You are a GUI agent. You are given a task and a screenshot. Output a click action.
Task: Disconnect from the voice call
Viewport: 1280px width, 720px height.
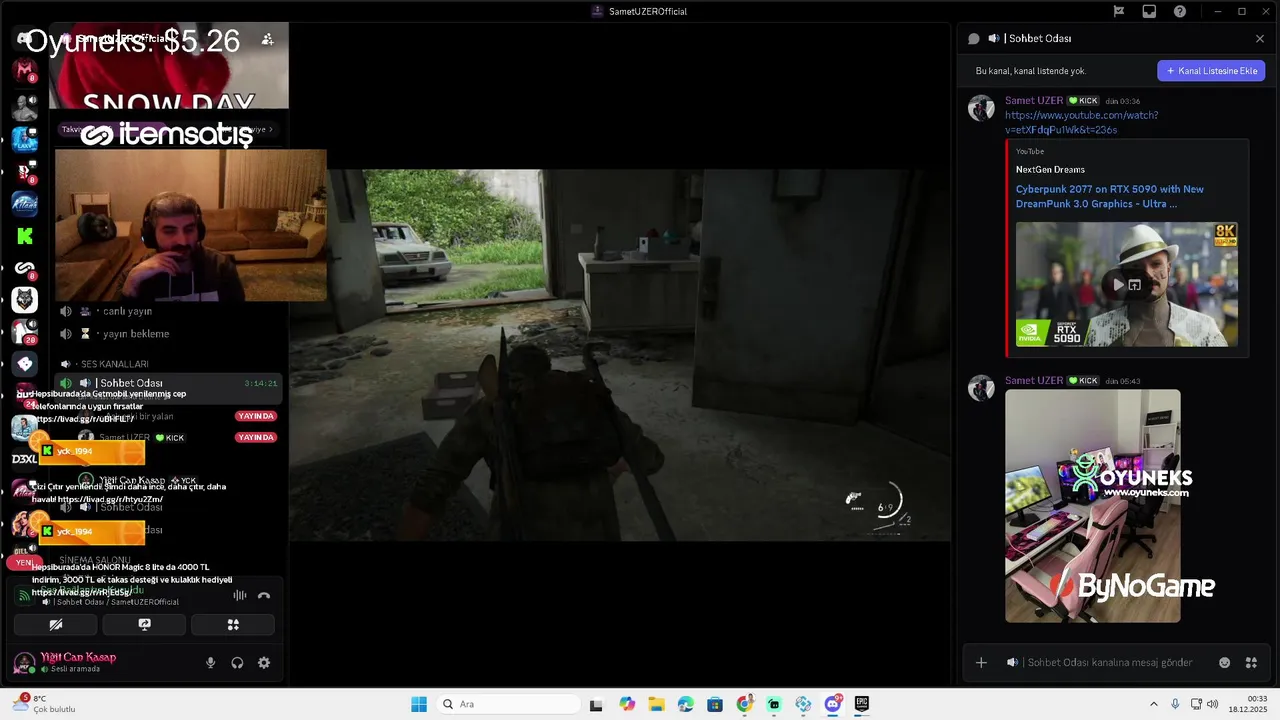tap(264, 596)
